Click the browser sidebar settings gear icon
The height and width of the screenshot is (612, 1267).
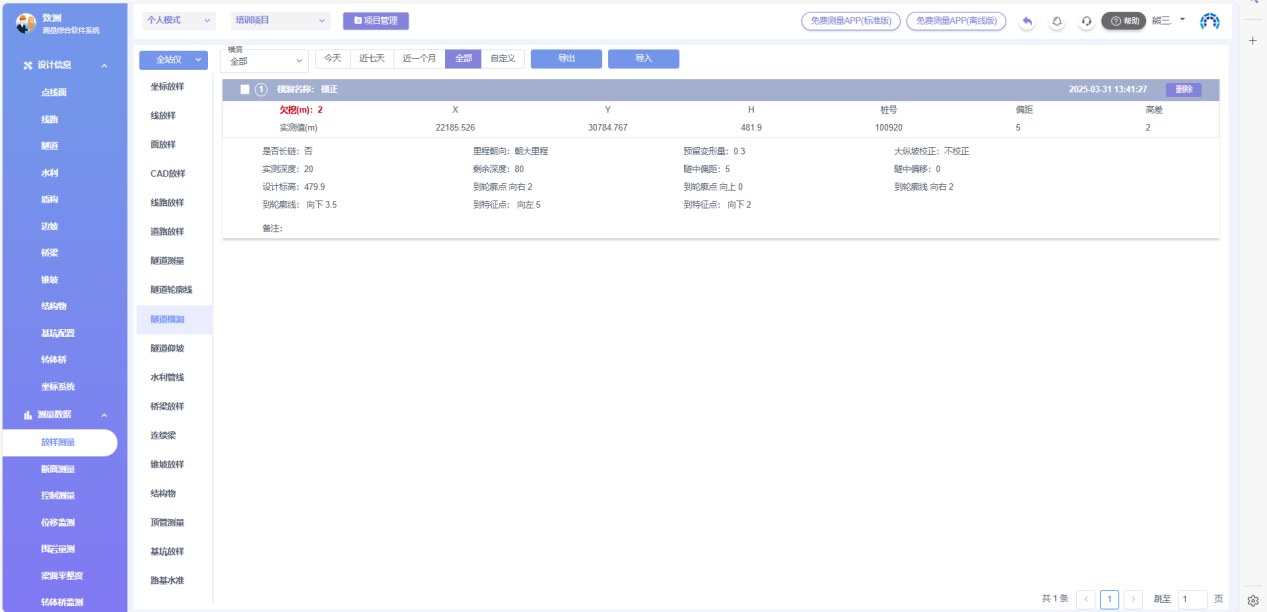pyautogui.click(x=1252, y=601)
